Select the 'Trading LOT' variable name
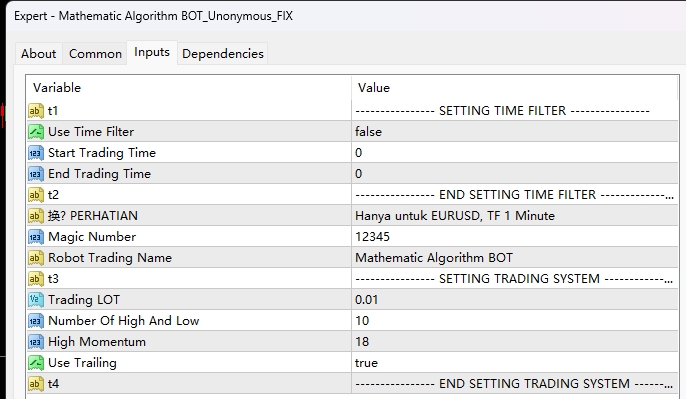686x399 pixels. 84,300
